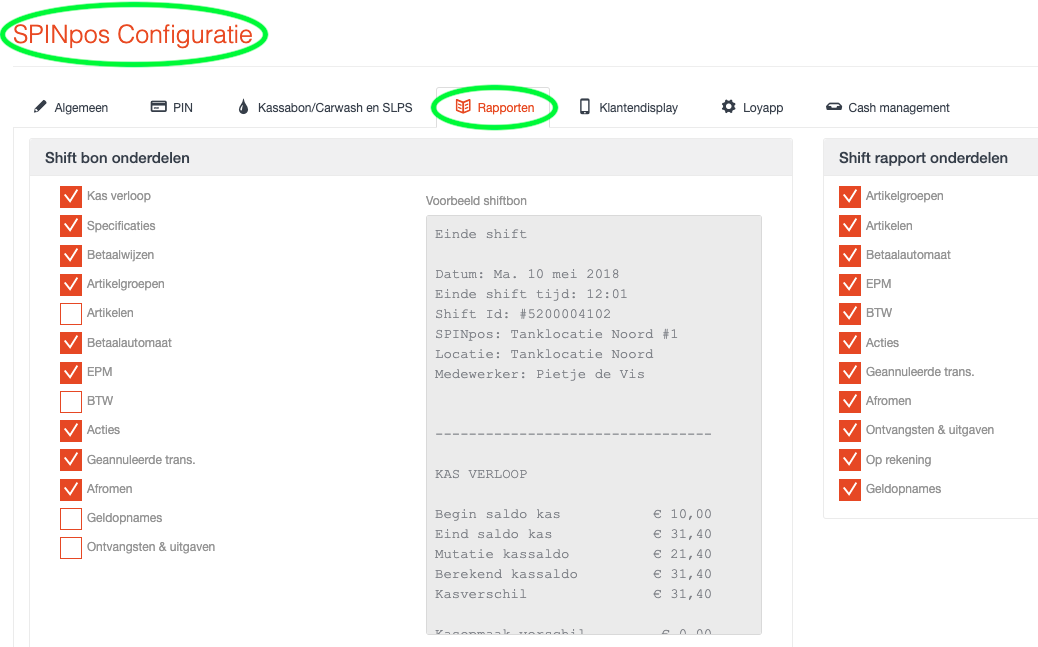The height and width of the screenshot is (647, 1038).
Task: Uncheck BTW in Shift rapport onderdelen
Action: point(850,313)
